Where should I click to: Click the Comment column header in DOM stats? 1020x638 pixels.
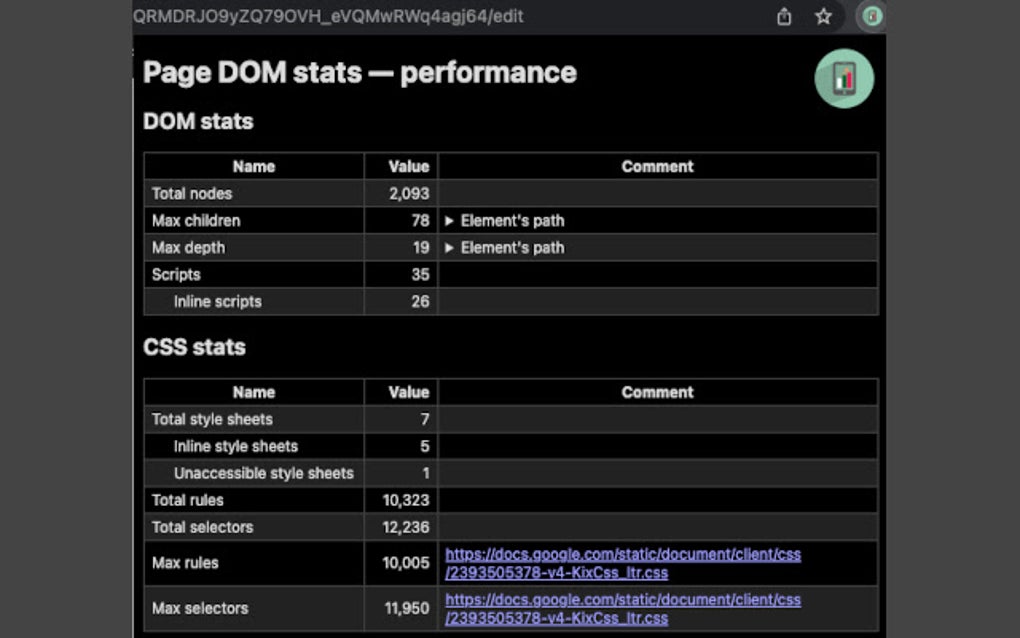click(x=657, y=166)
